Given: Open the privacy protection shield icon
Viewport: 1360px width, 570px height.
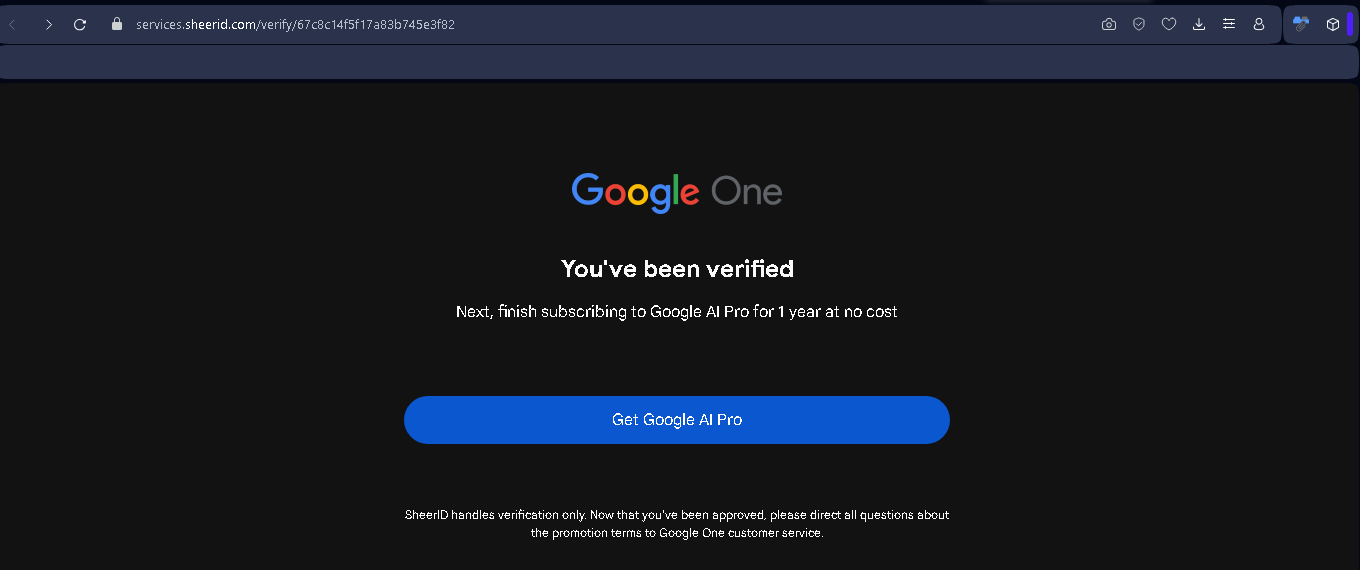Looking at the screenshot, I should coord(1139,24).
